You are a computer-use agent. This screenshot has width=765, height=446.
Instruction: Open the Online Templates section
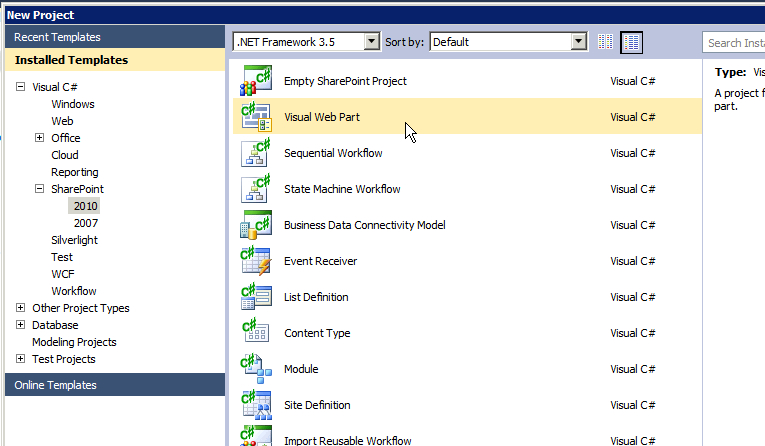(115, 385)
